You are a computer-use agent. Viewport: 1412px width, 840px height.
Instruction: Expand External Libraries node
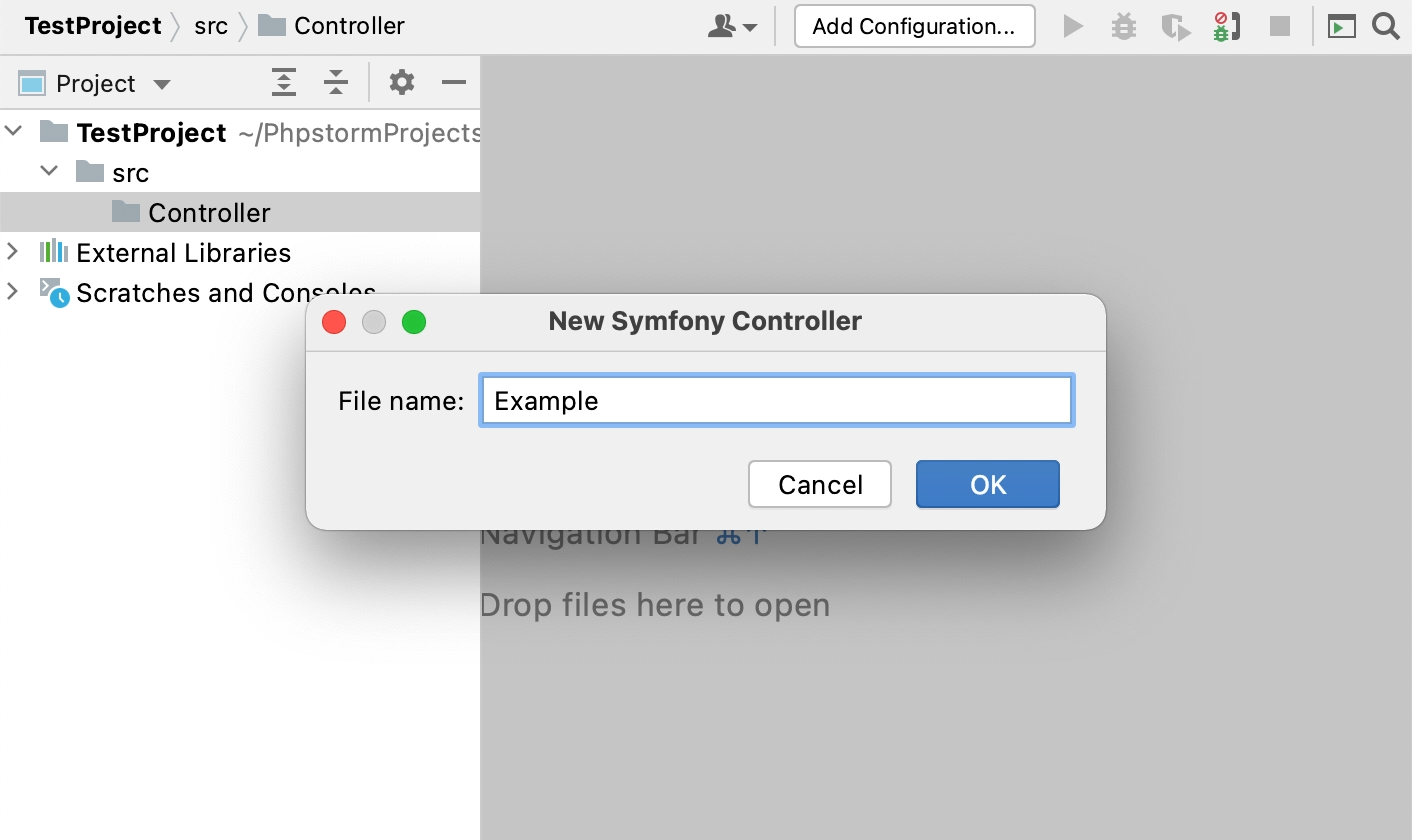pos(12,251)
